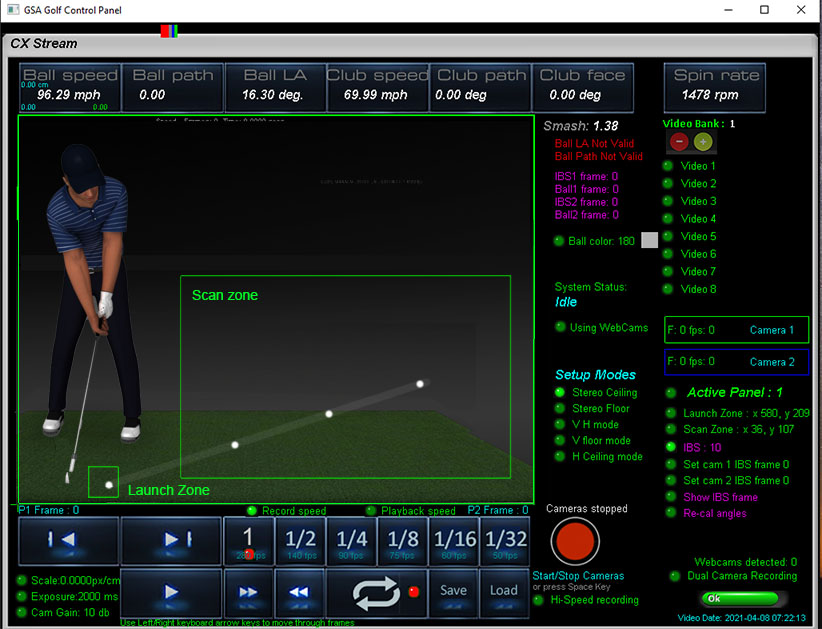
Task: Select Video 2 slot
Action: [689, 183]
